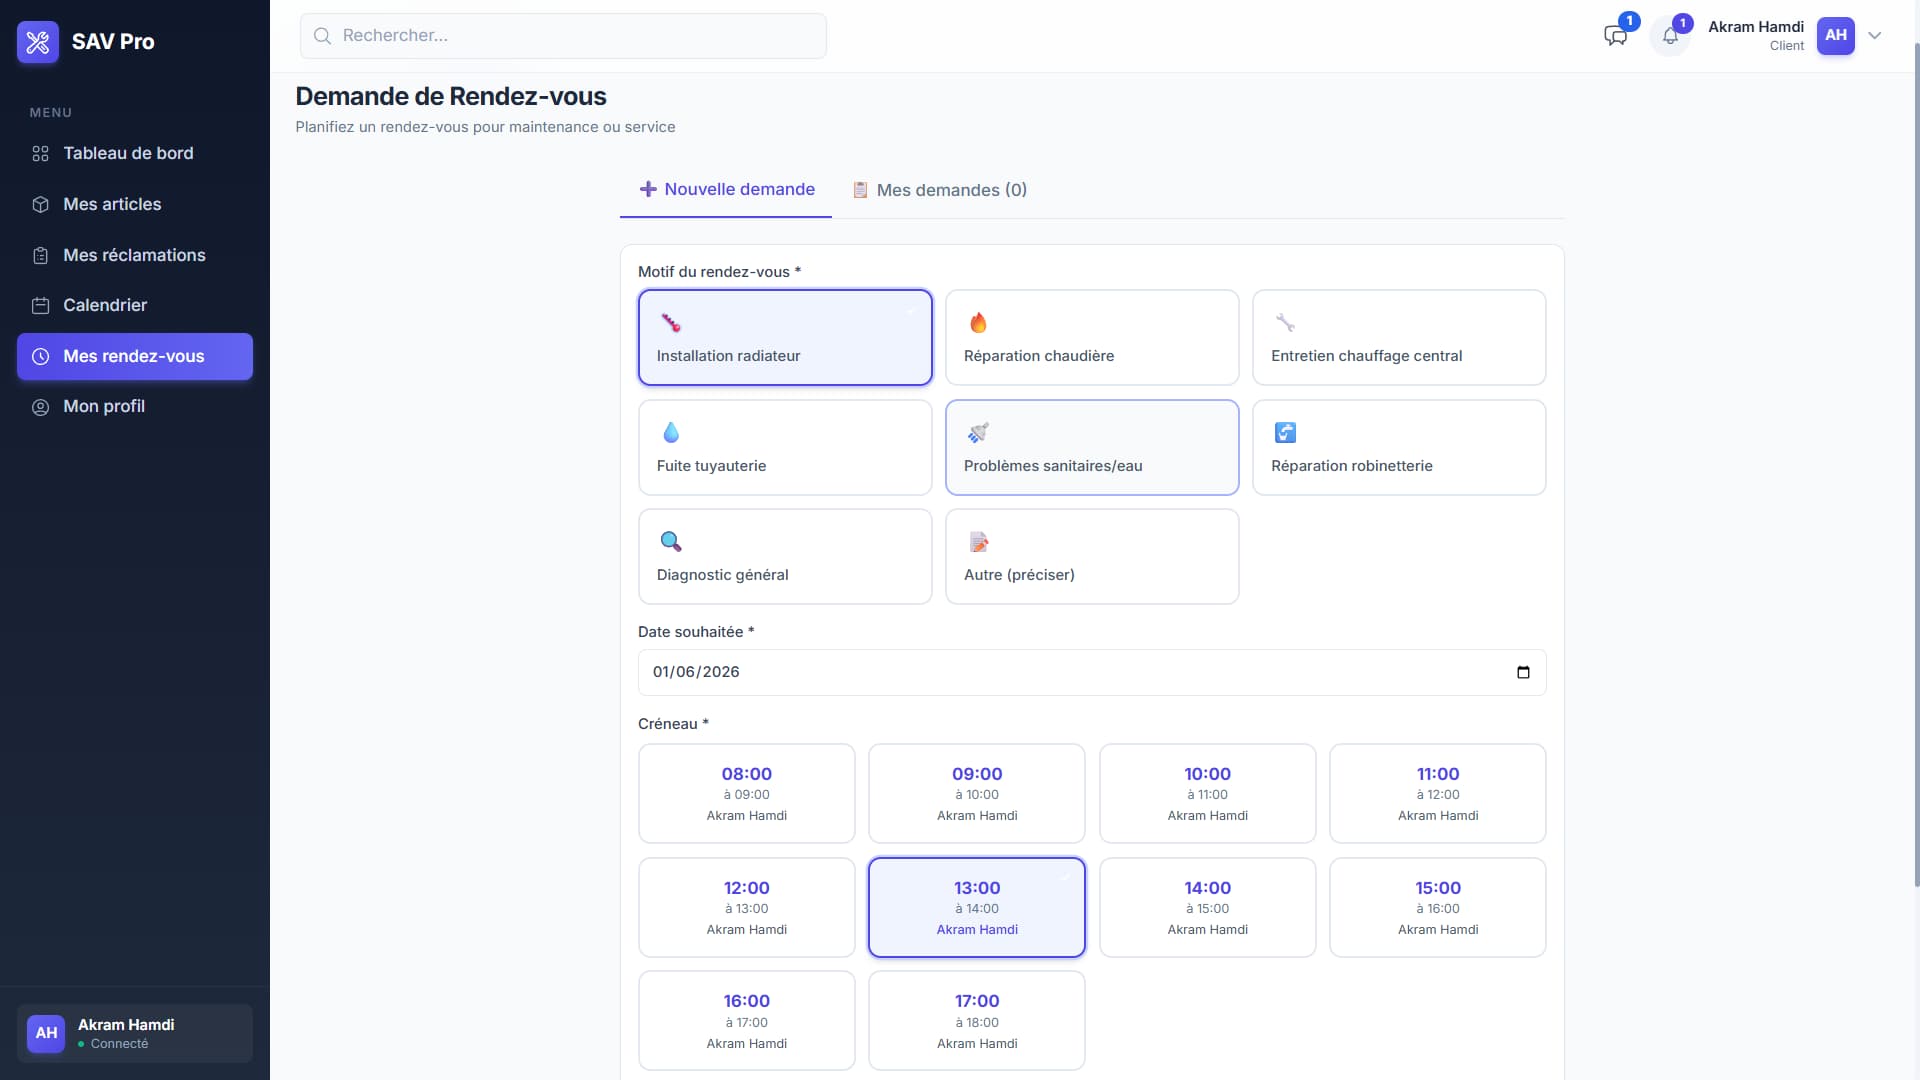1920x1080 pixels.
Task: Select the 10:00 à 11:00 time slot
Action: [x=1207, y=793]
